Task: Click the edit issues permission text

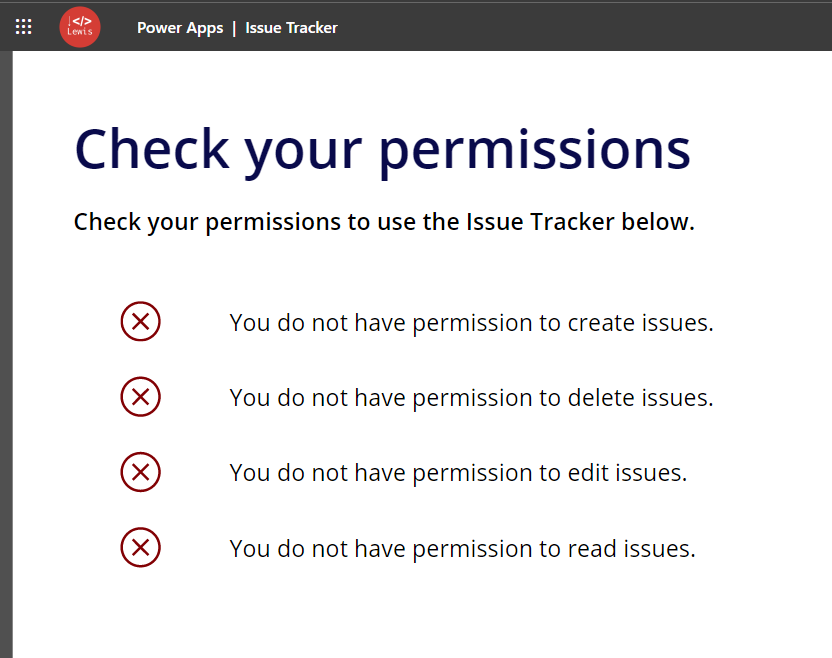Action: tap(460, 472)
